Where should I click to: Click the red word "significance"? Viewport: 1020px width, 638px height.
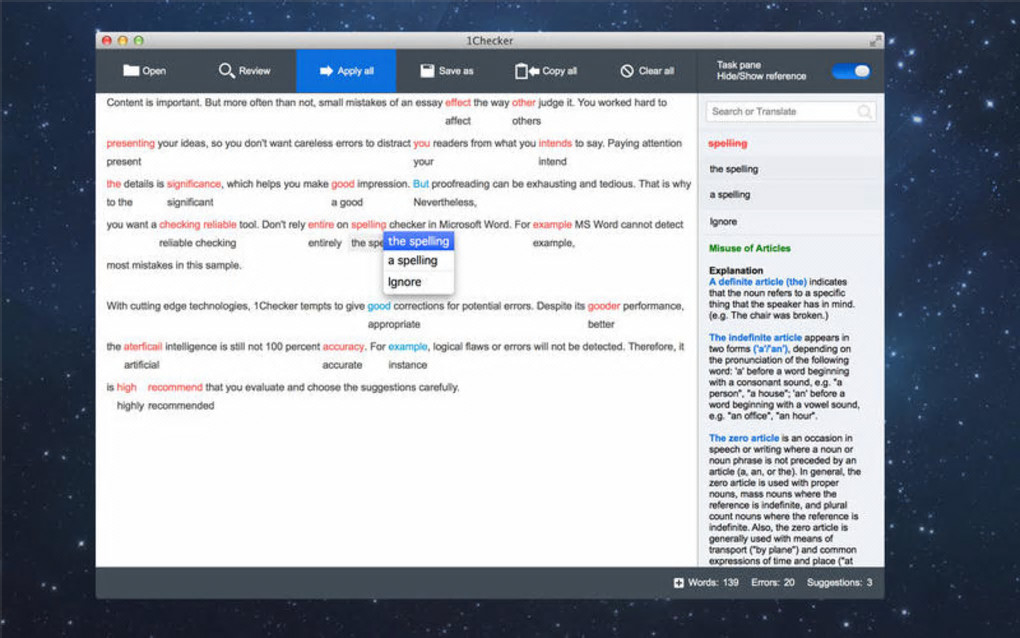coord(194,184)
